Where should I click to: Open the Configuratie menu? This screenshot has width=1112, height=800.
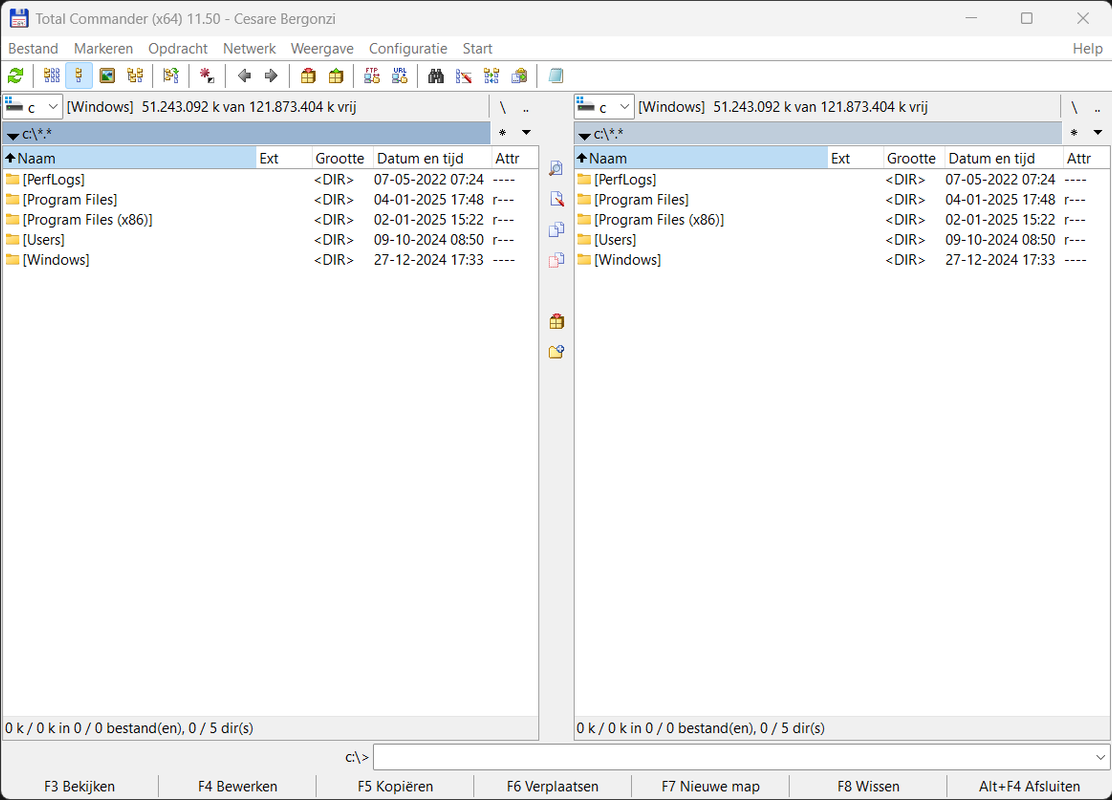(408, 48)
